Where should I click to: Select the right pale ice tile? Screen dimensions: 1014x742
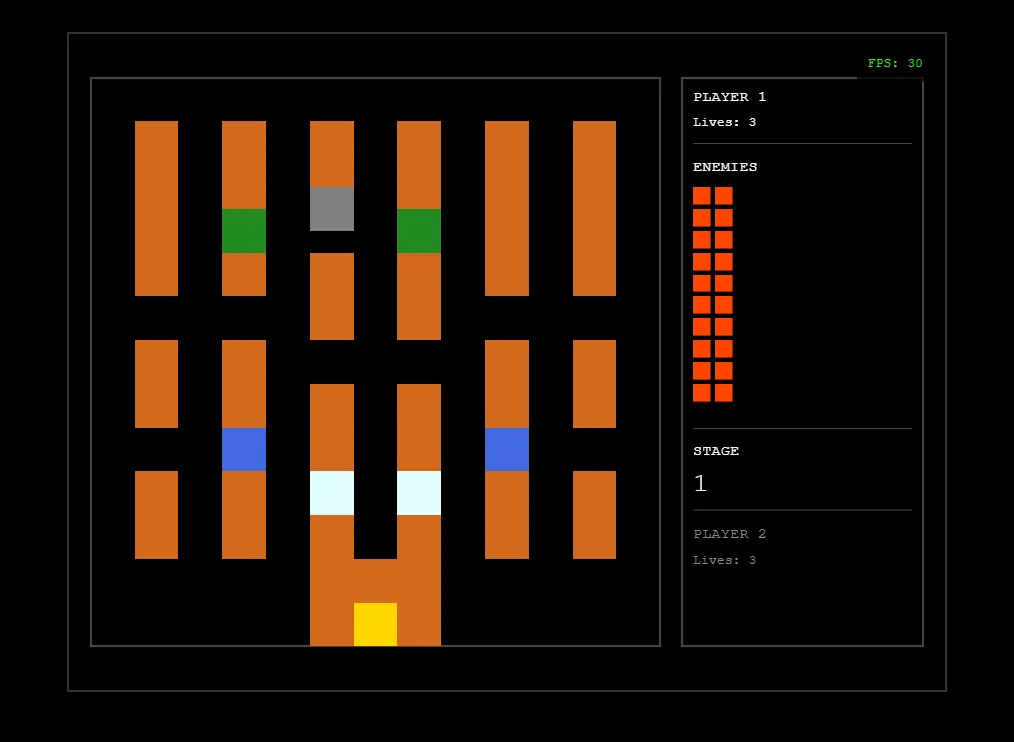click(419, 493)
